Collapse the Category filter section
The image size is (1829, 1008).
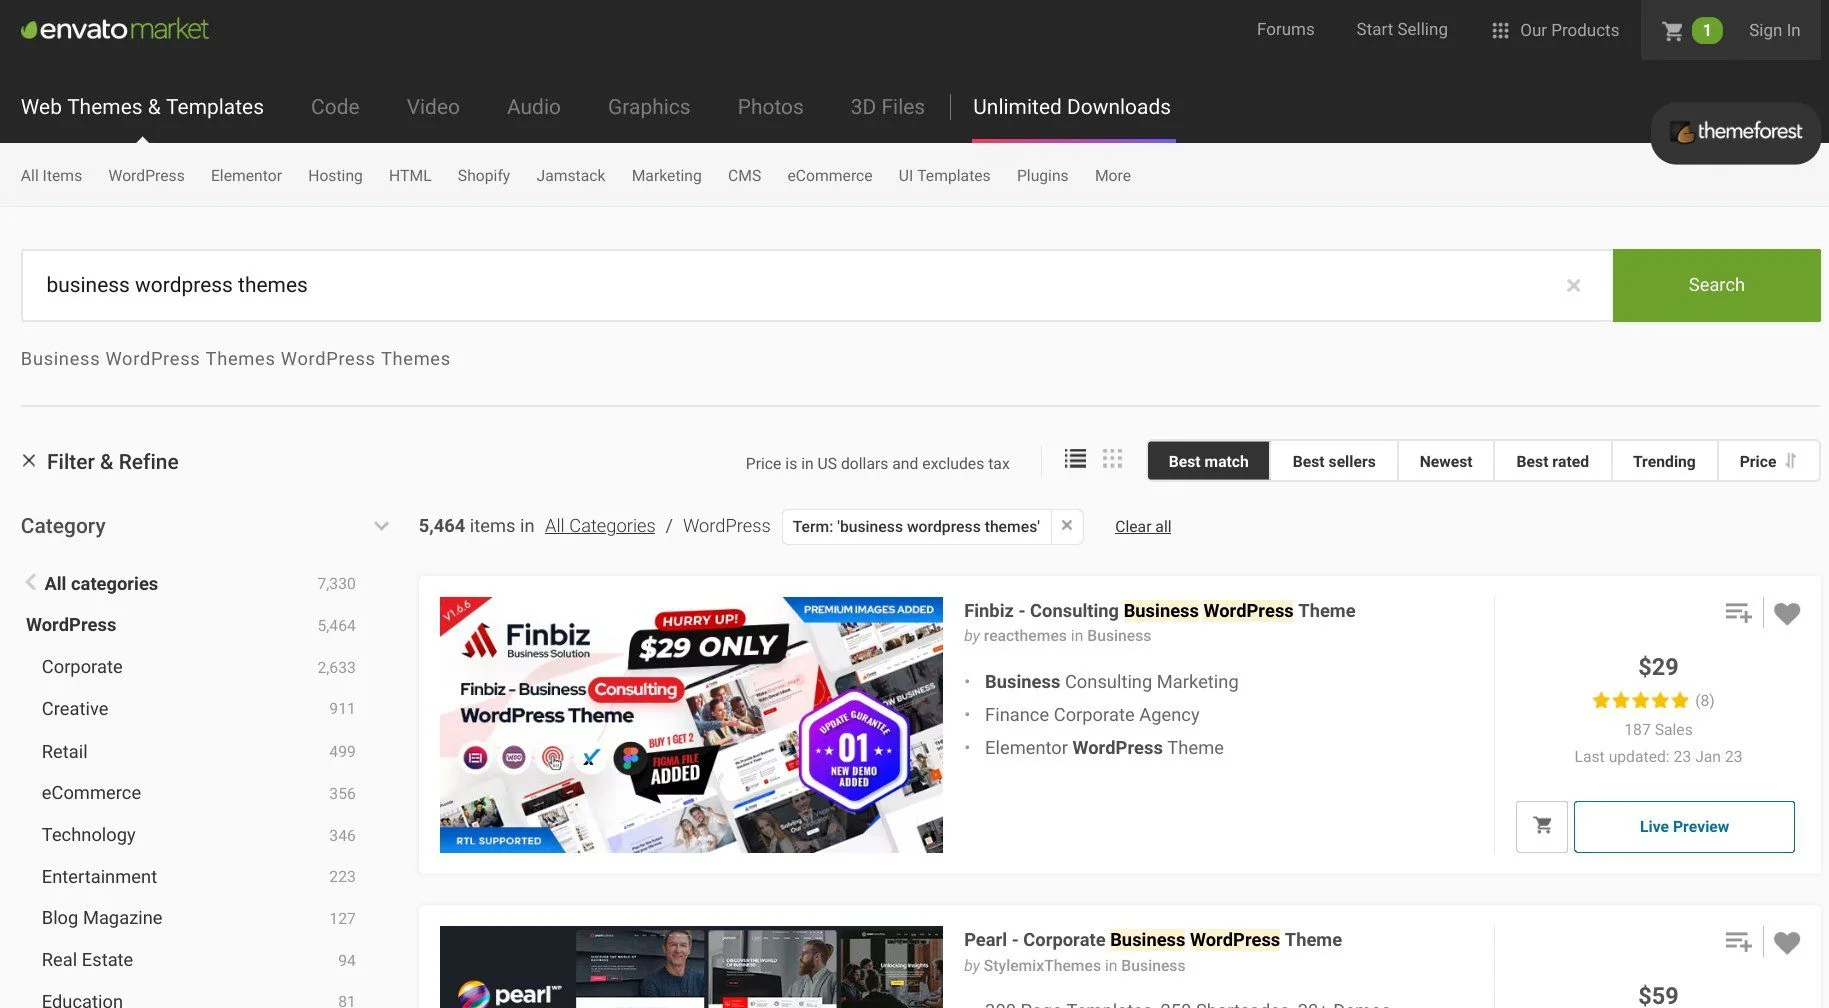pyautogui.click(x=381, y=526)
